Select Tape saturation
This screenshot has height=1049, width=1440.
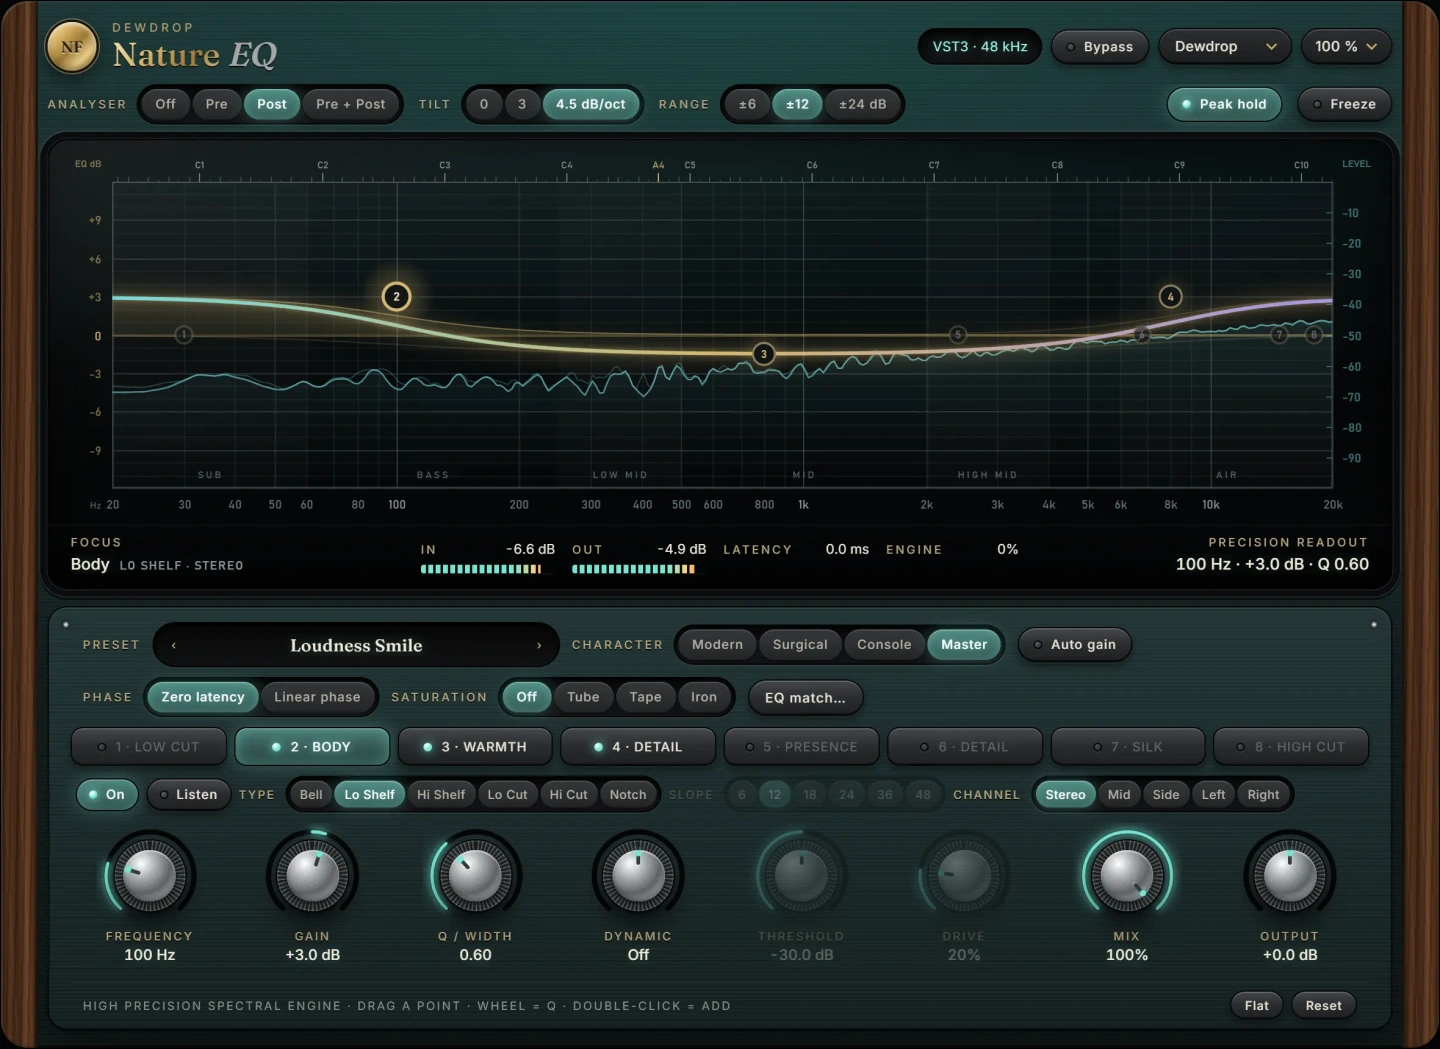coord(645,697)
